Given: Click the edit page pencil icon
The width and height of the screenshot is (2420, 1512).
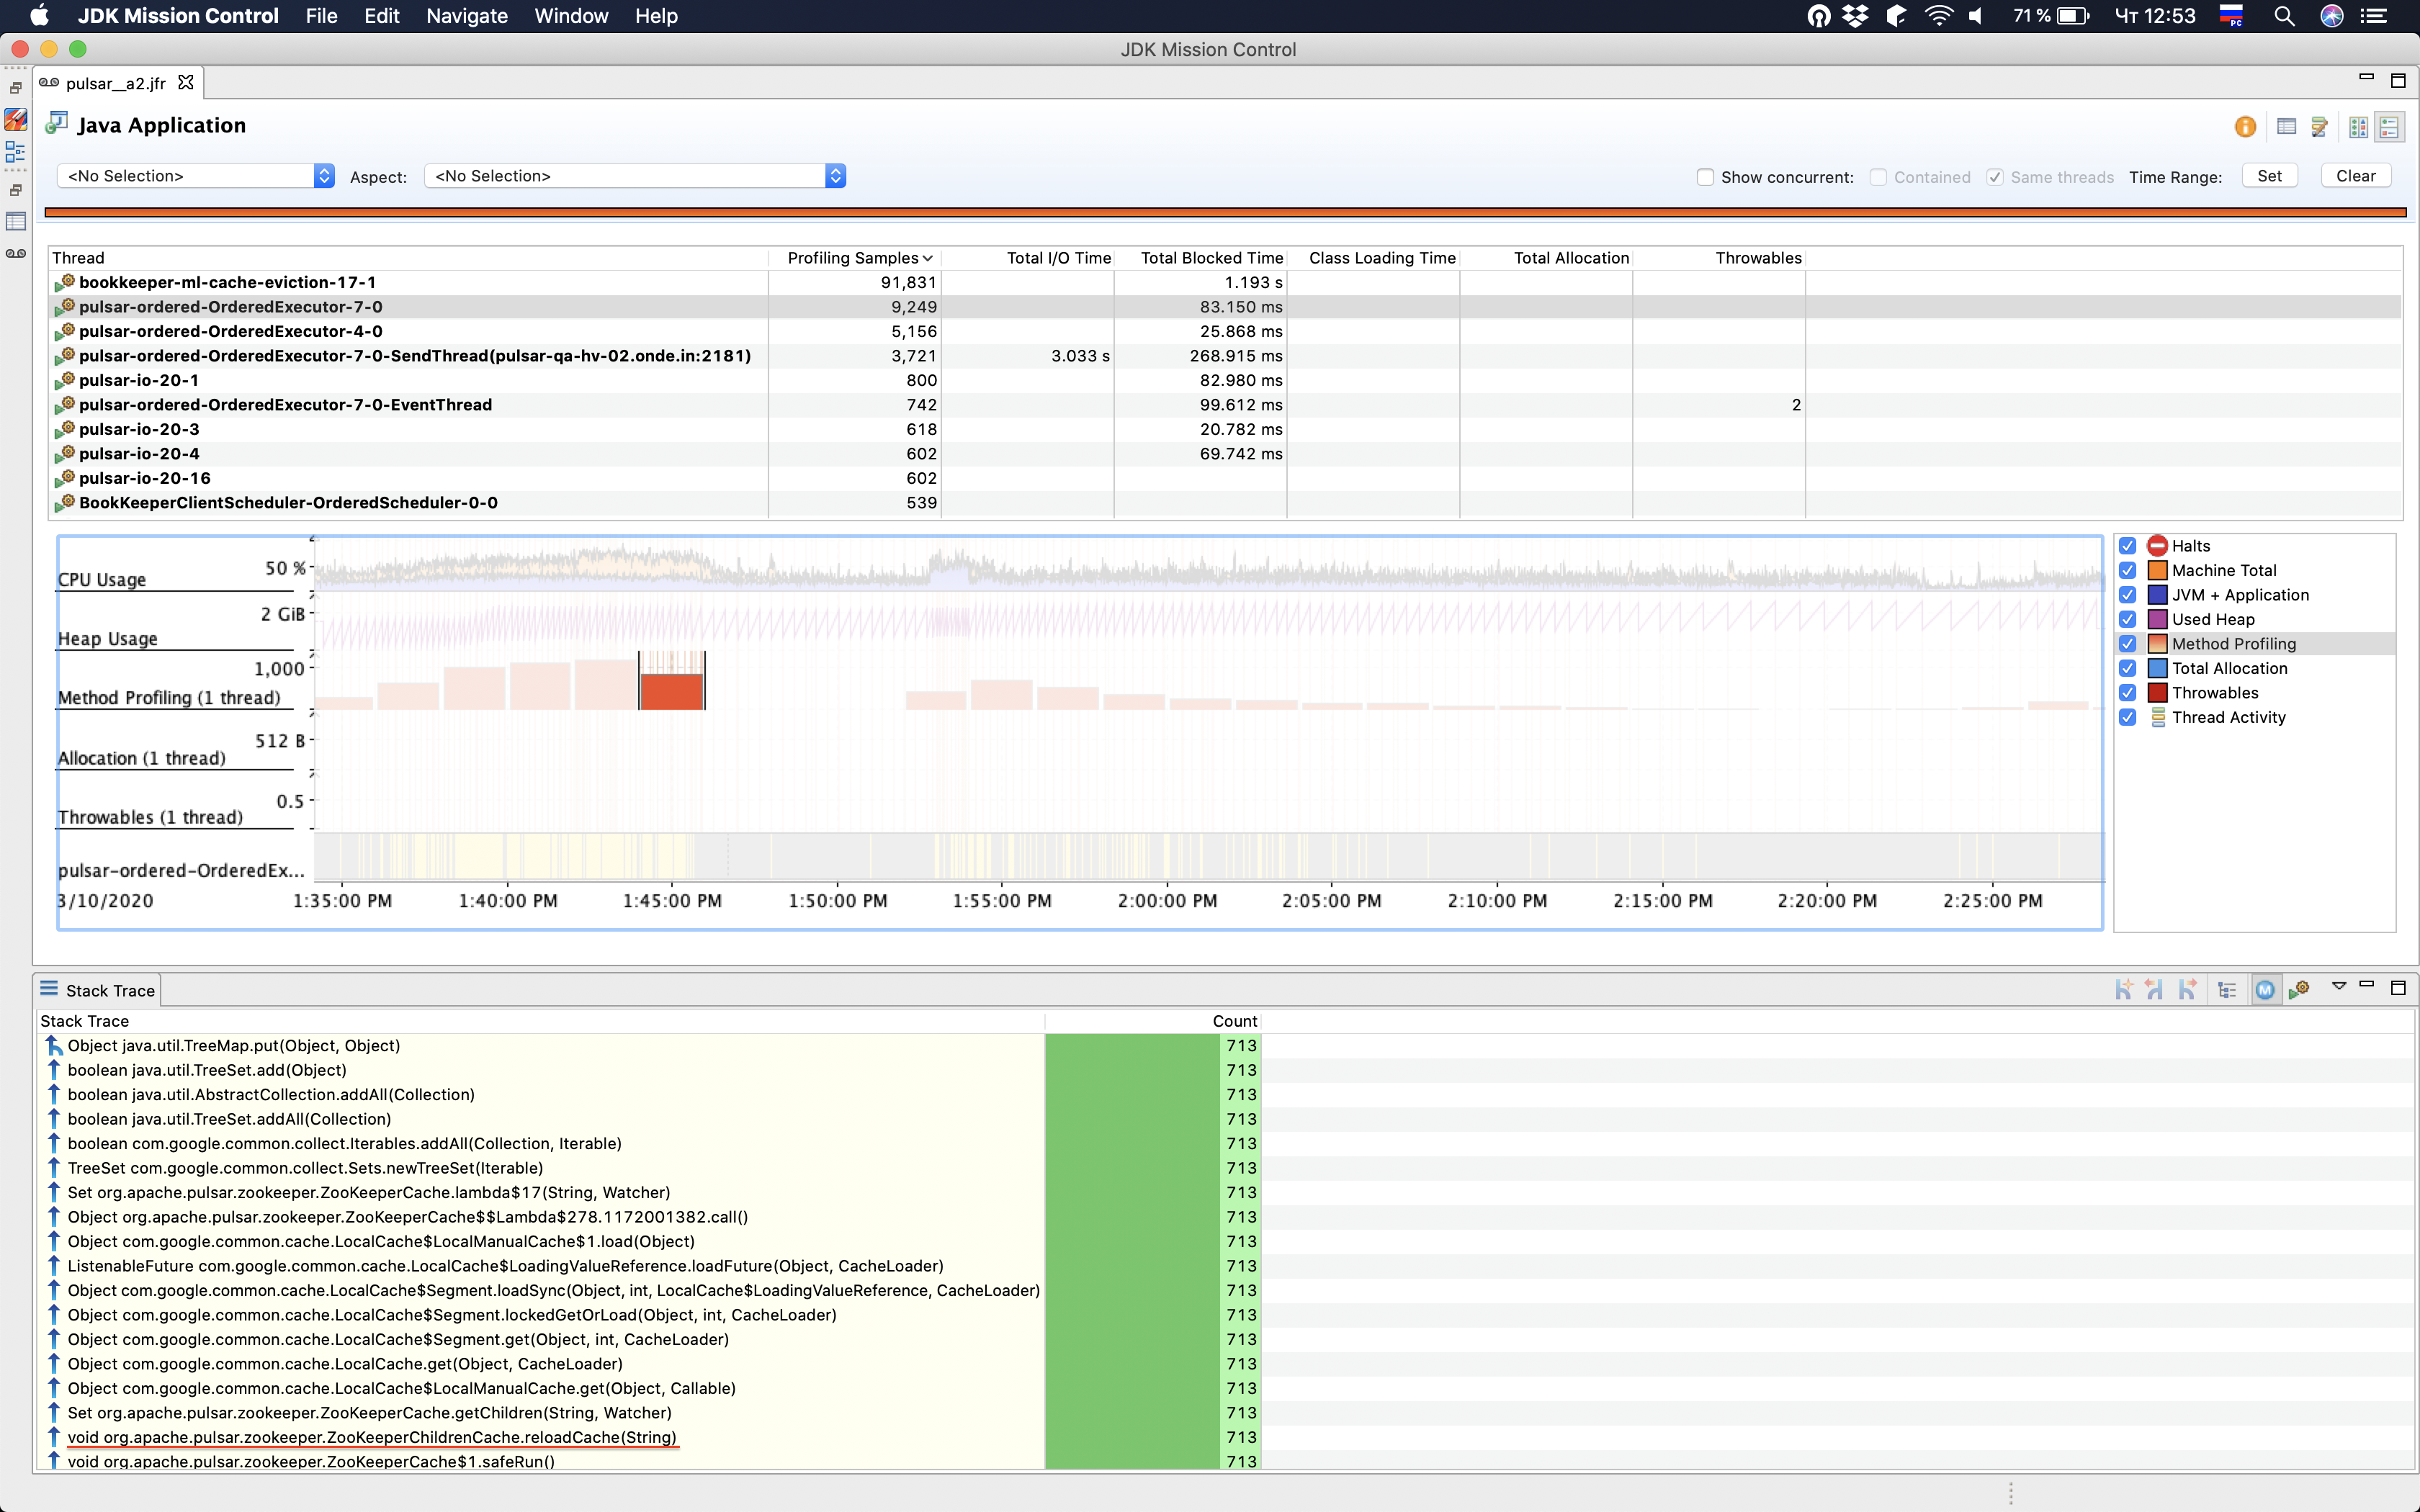Looking at the screenshot, I should coord(2319,126).
